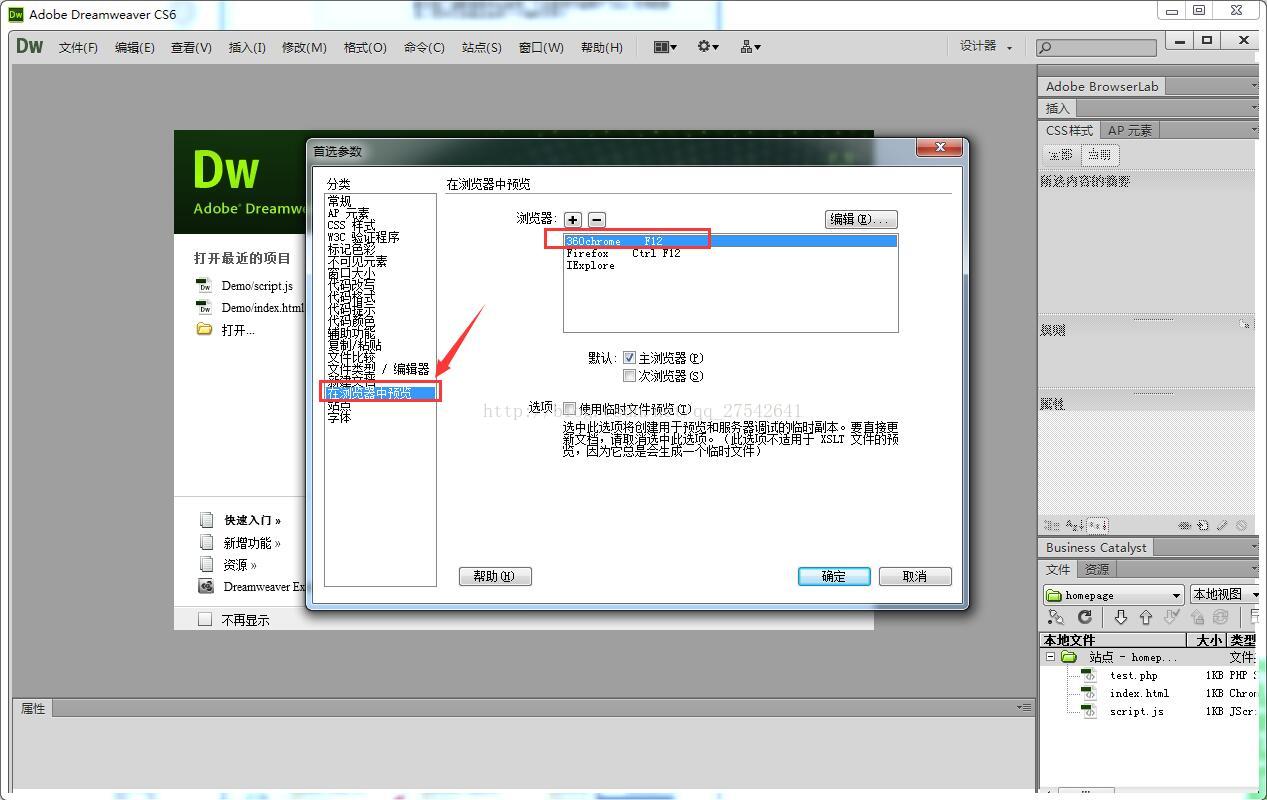Click the disable CSS property icon
Screen dimensions: 1267x800
(1241, 525)
